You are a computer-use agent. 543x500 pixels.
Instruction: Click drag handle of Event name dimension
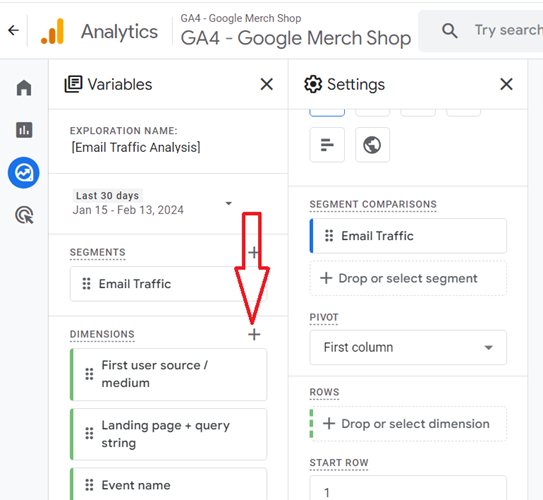89,485
